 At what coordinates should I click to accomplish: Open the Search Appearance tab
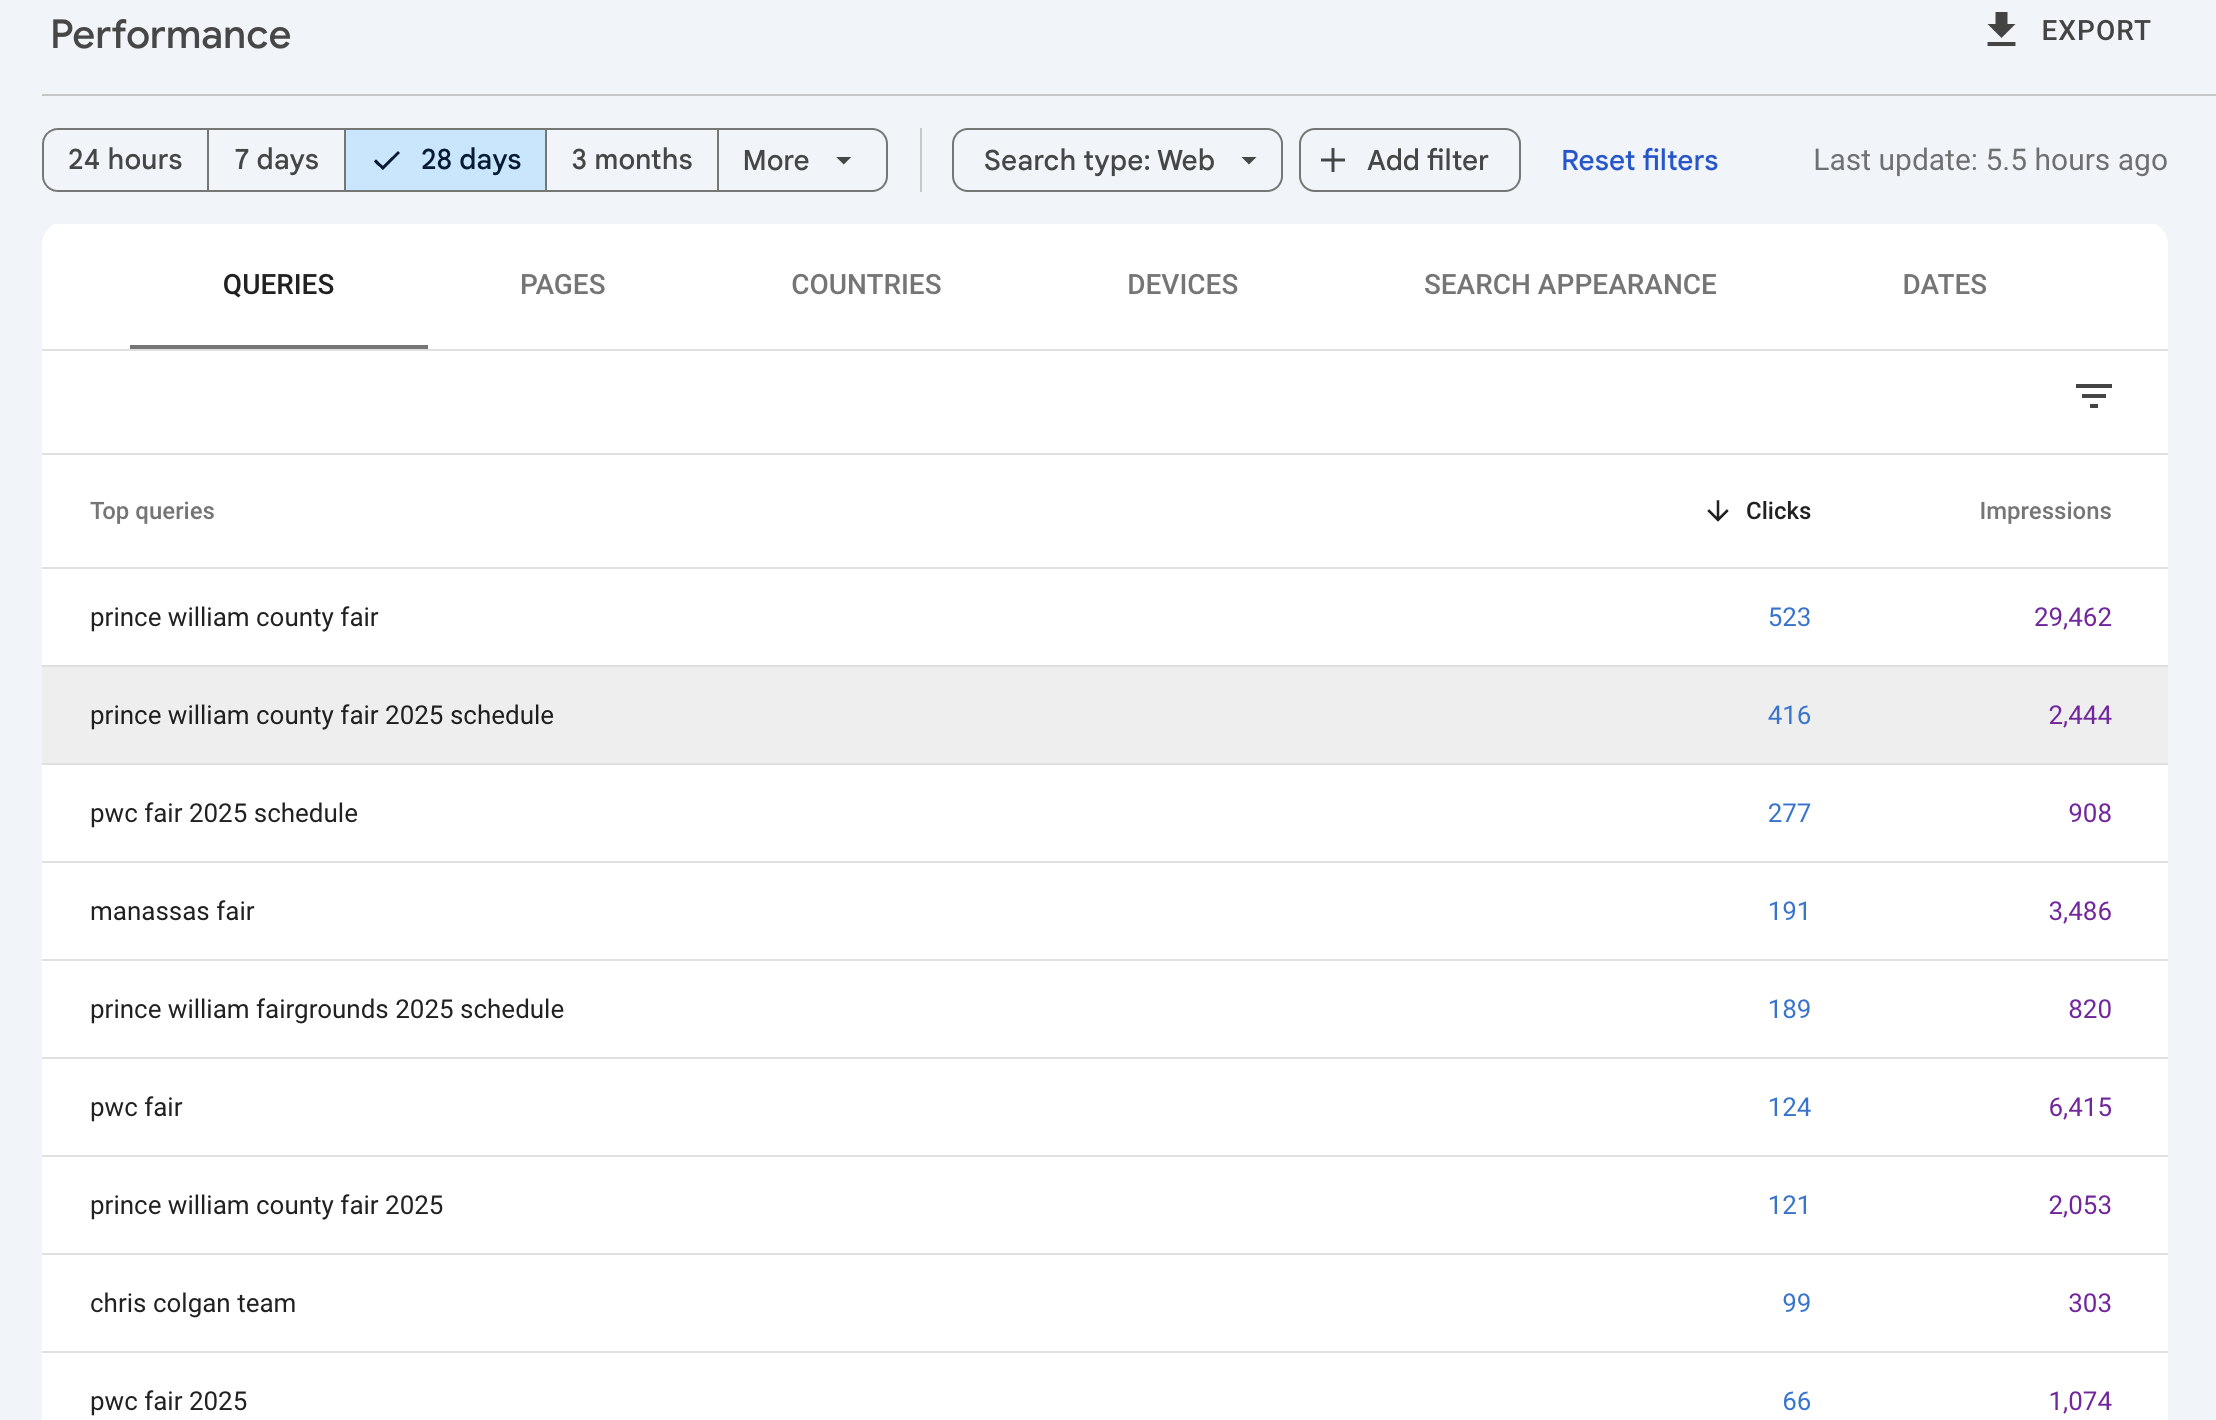click(1570, 285)
